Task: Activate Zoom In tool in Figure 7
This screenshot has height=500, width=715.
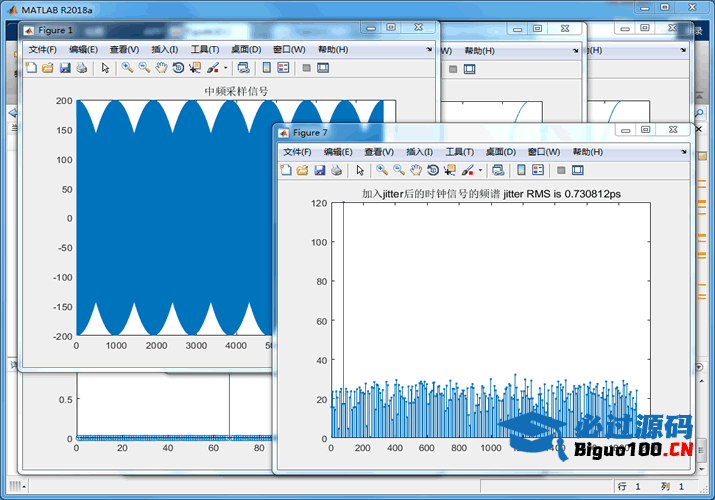Action: [x=382, y=170]
